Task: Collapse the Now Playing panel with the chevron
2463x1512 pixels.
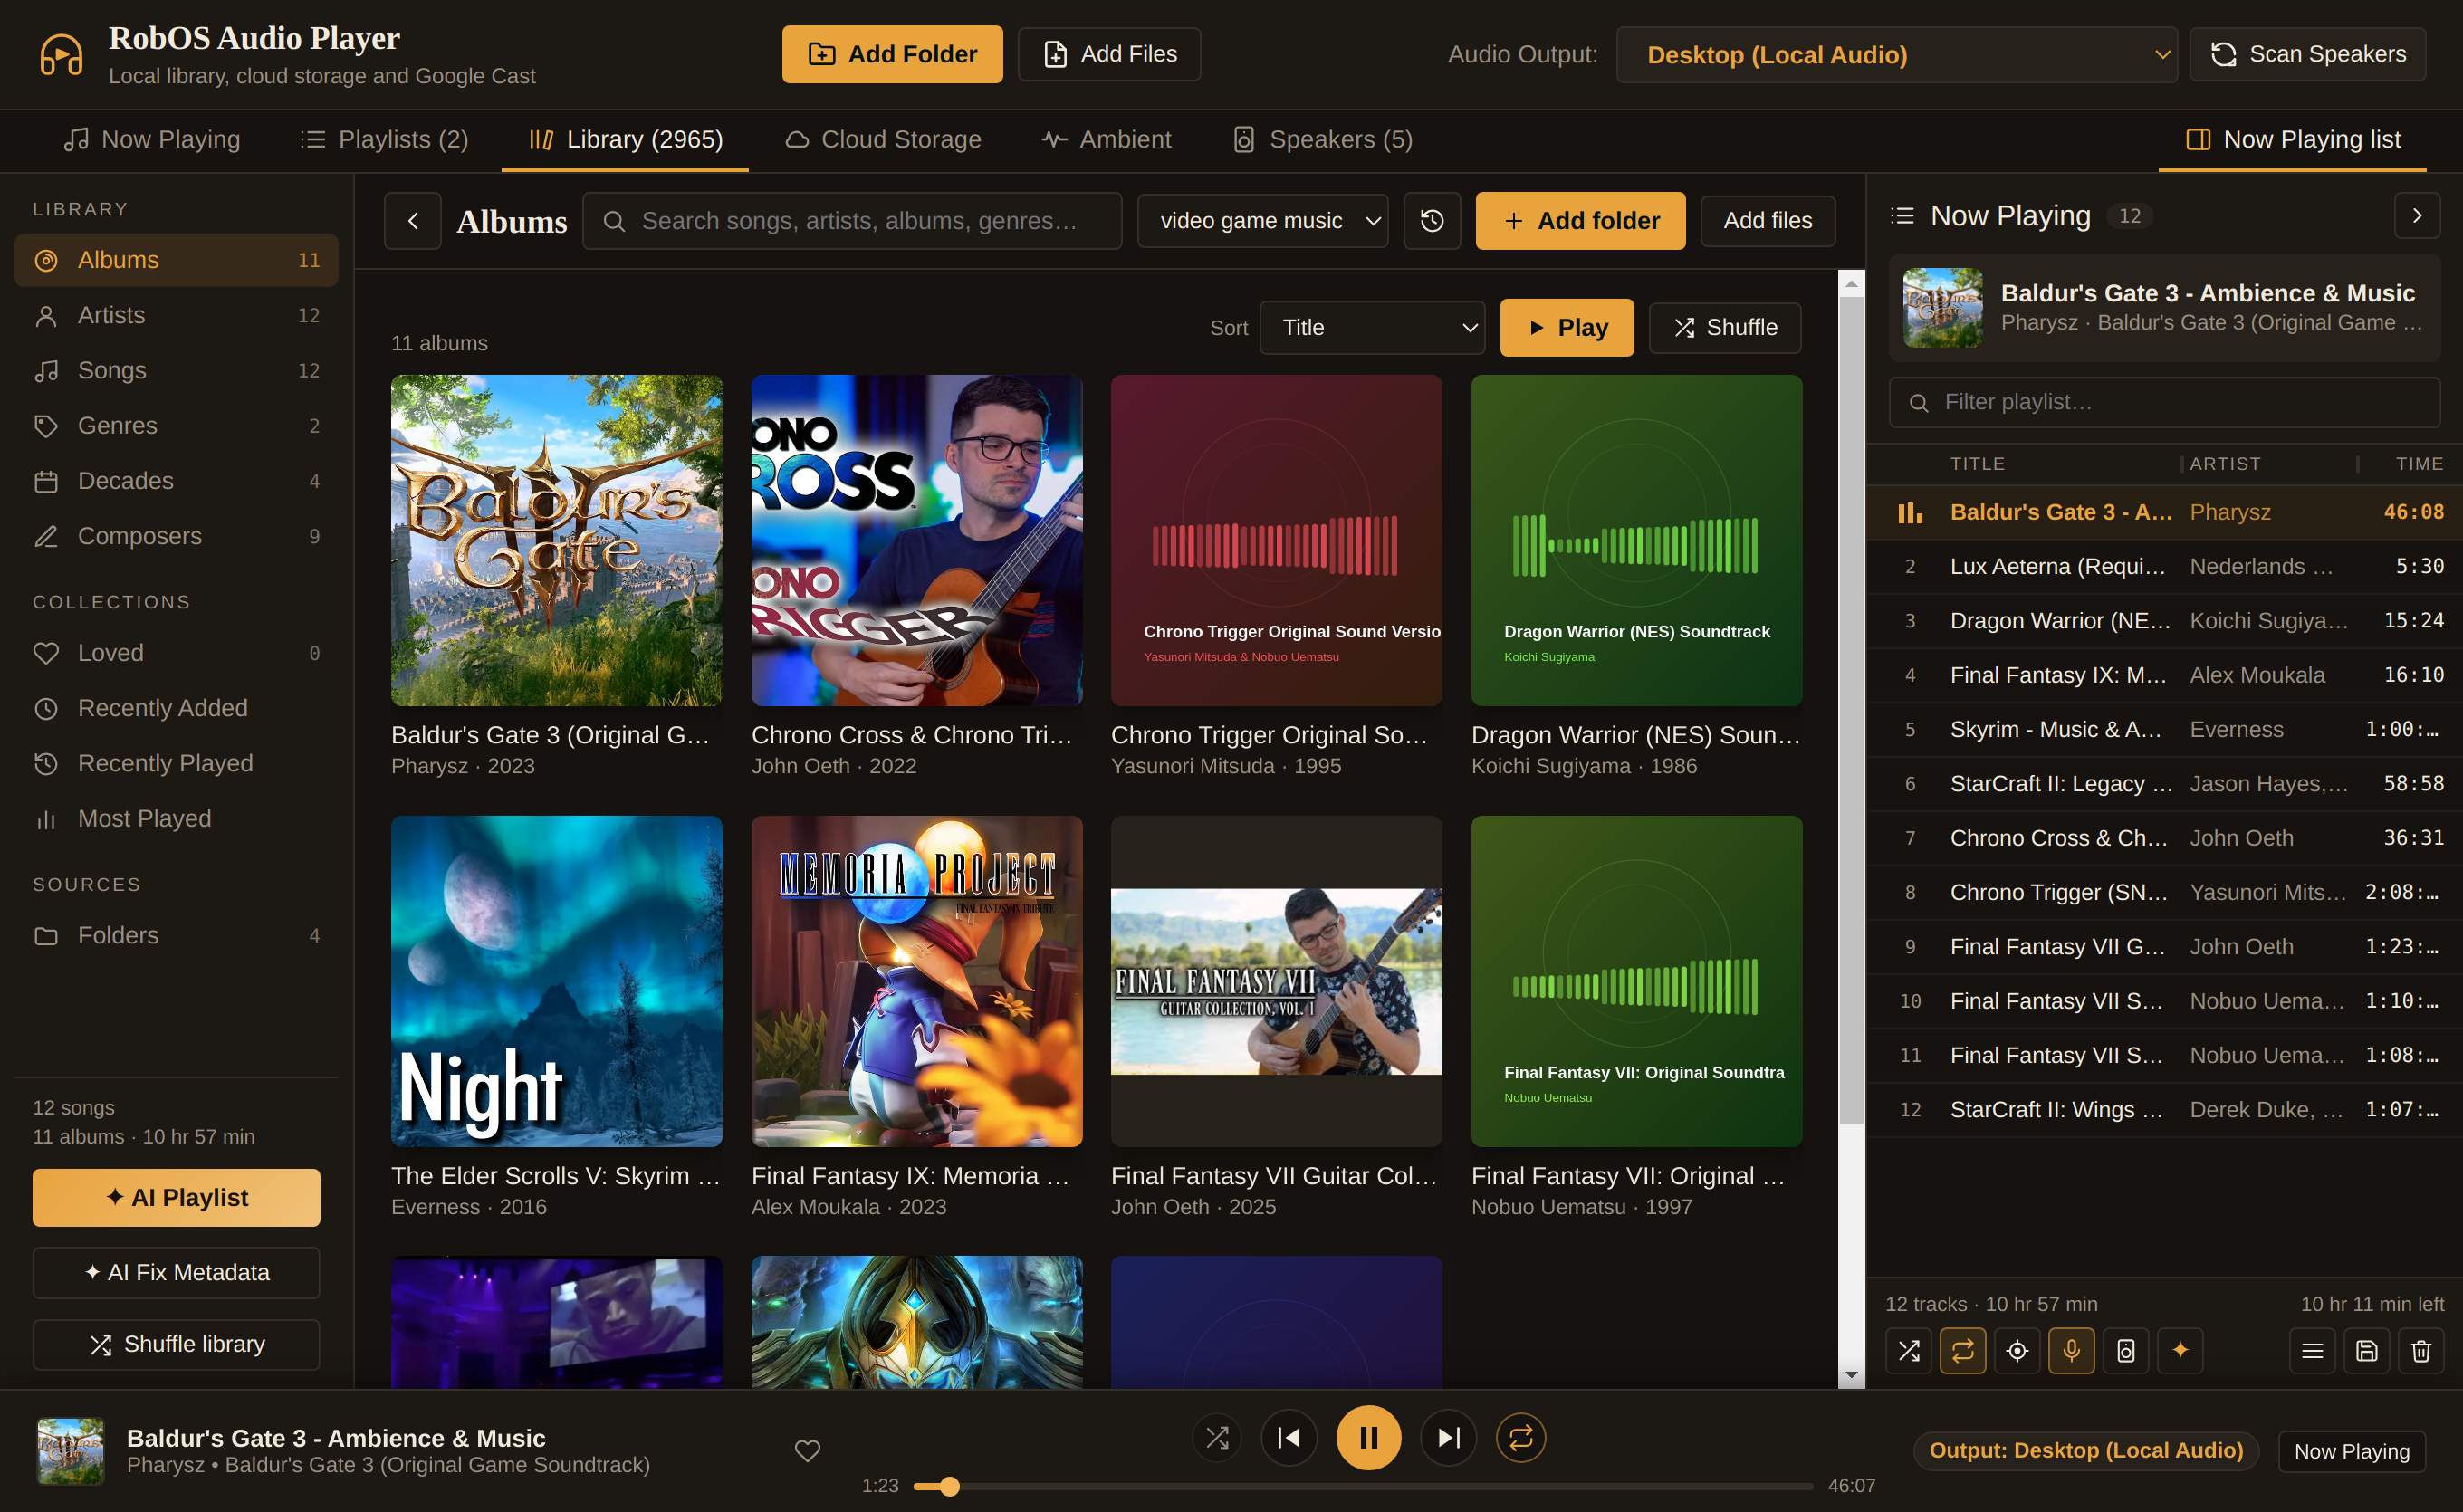Action: tap(2416, 215)
